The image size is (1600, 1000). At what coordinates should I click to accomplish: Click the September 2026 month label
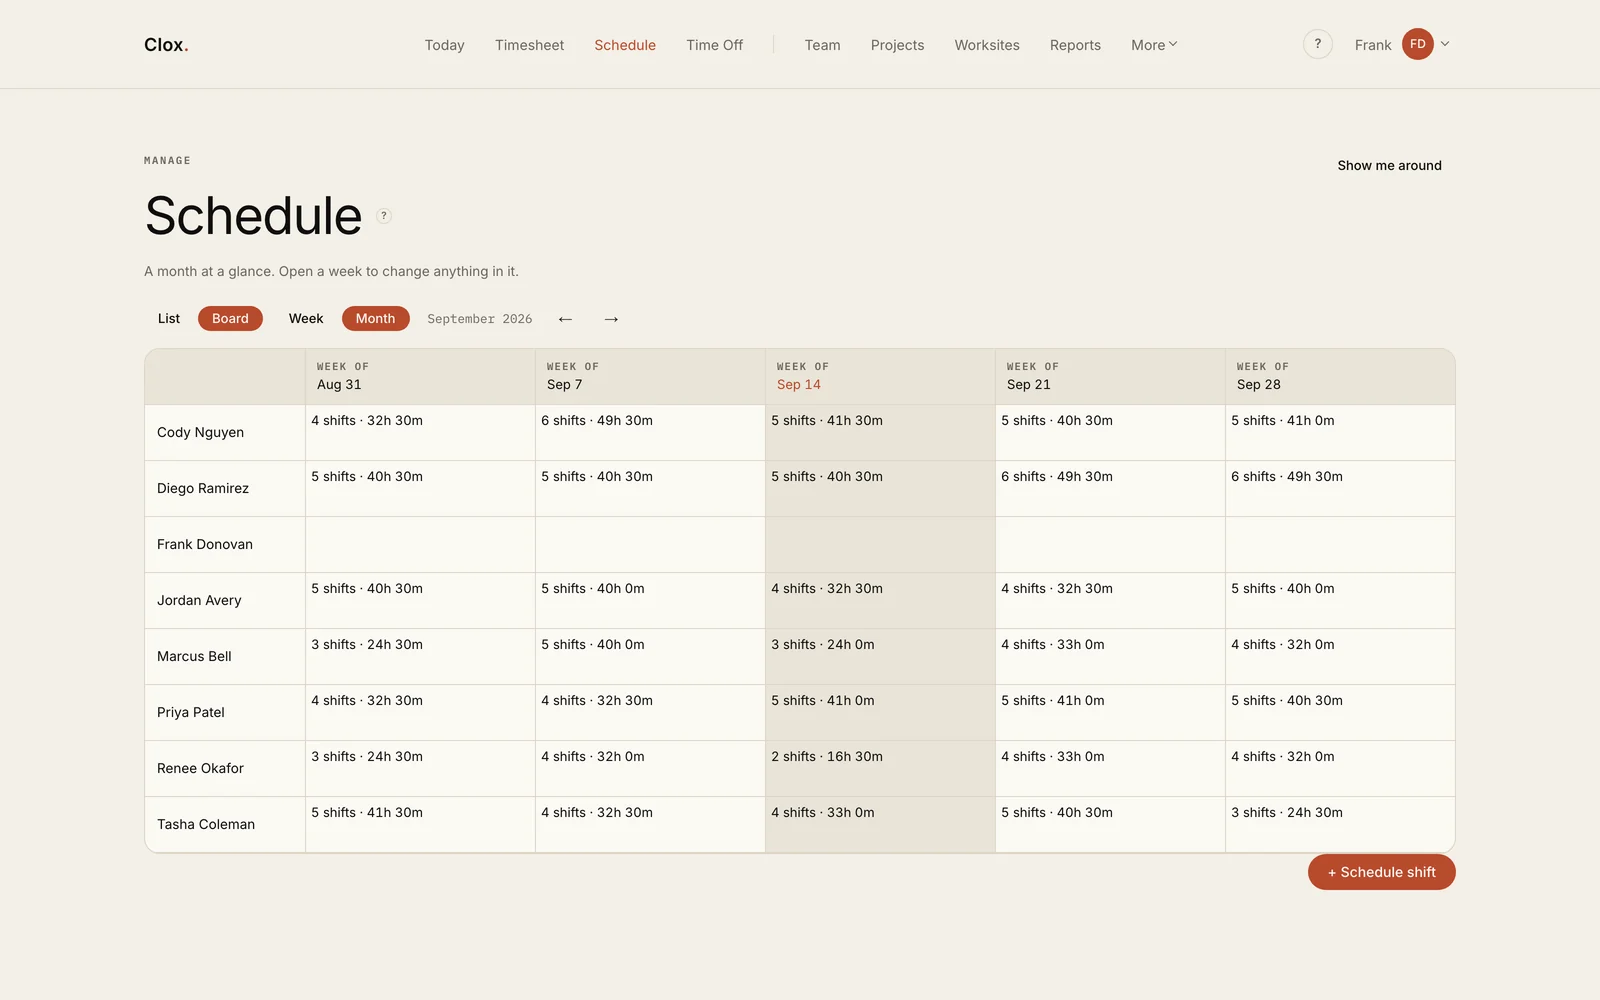(479, 319)
